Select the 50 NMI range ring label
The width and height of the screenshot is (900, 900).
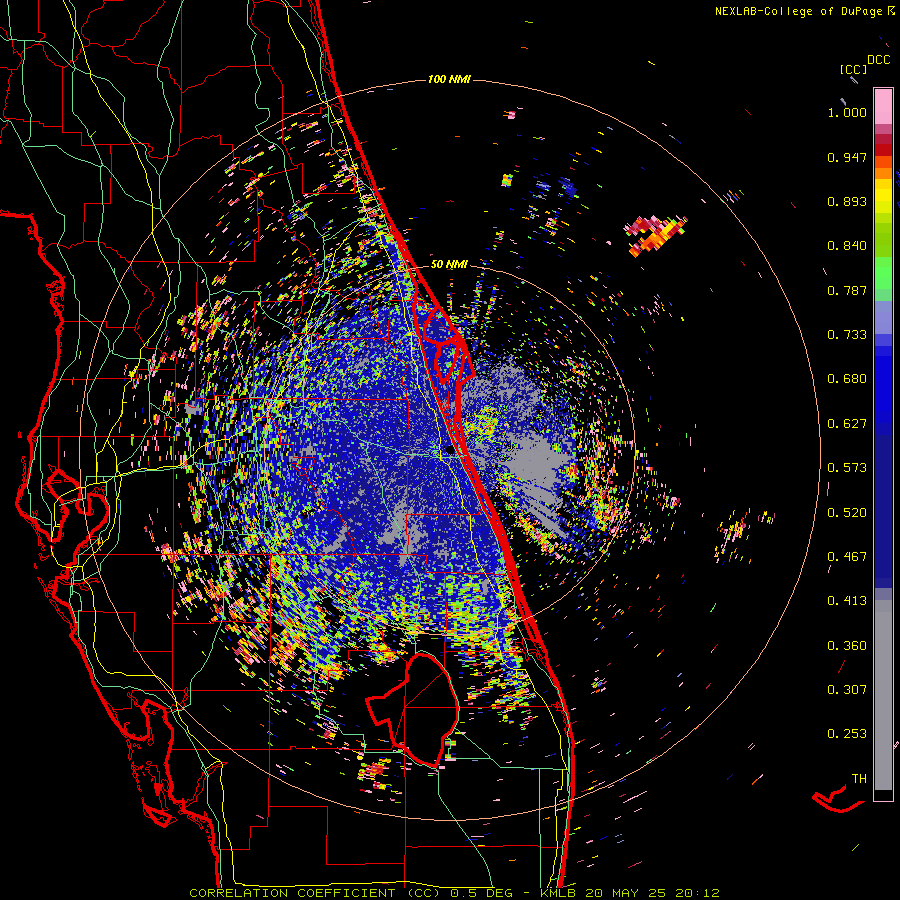click(x=449, y=265)
